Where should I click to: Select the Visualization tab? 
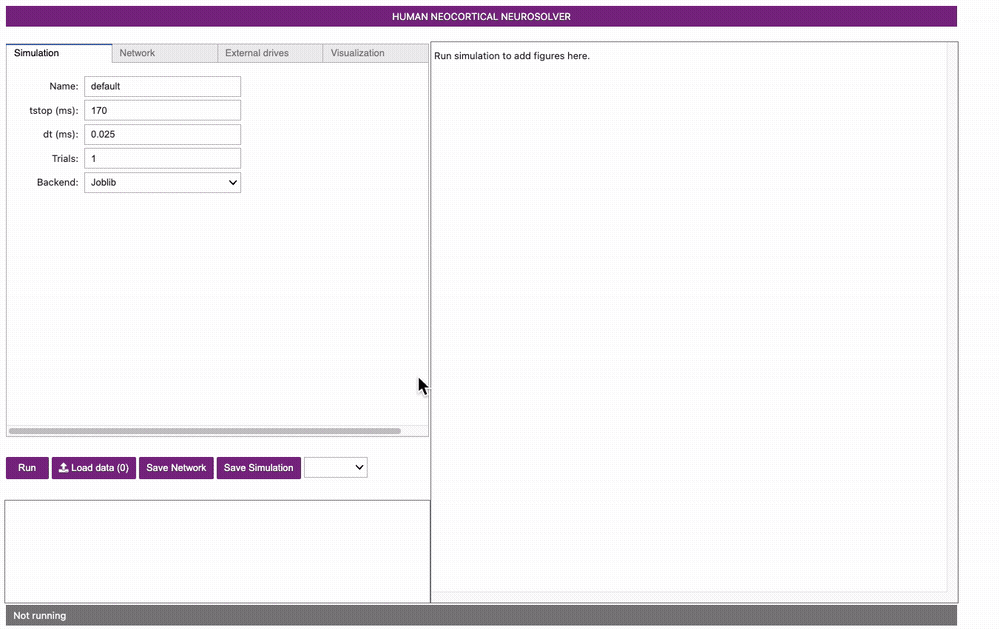pos(357,53)
